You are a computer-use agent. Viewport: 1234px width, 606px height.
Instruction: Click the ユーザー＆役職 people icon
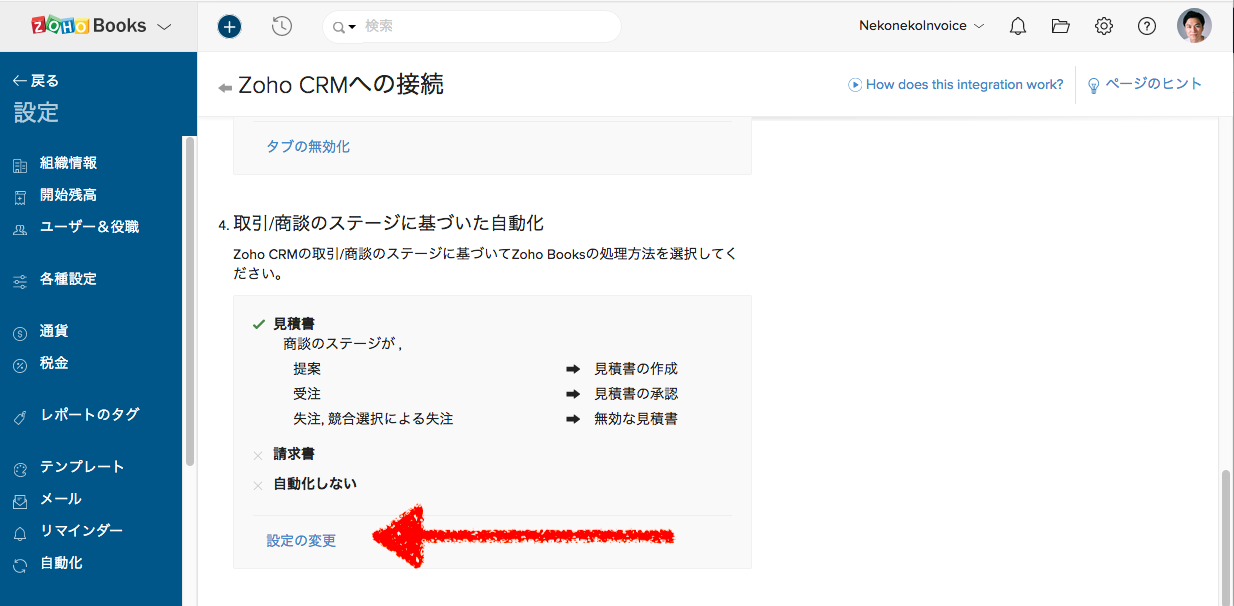tap(20, 229)
